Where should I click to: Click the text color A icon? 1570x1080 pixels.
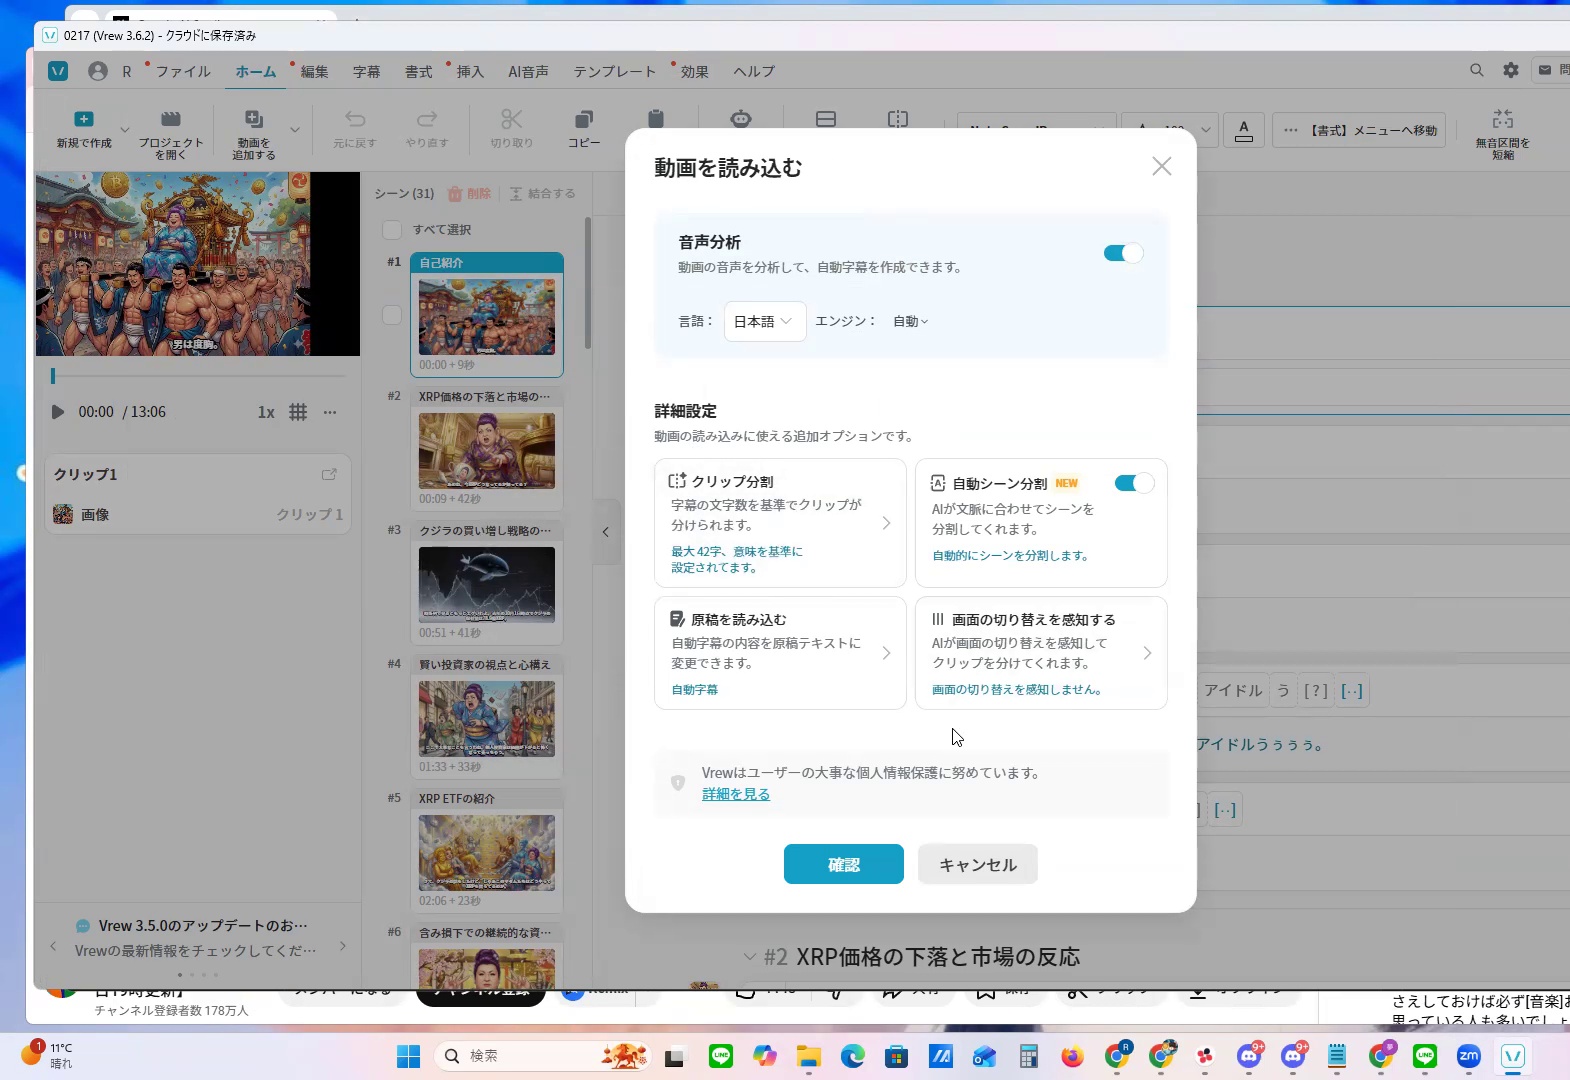pyautogui.click(x=1244, y=130)
